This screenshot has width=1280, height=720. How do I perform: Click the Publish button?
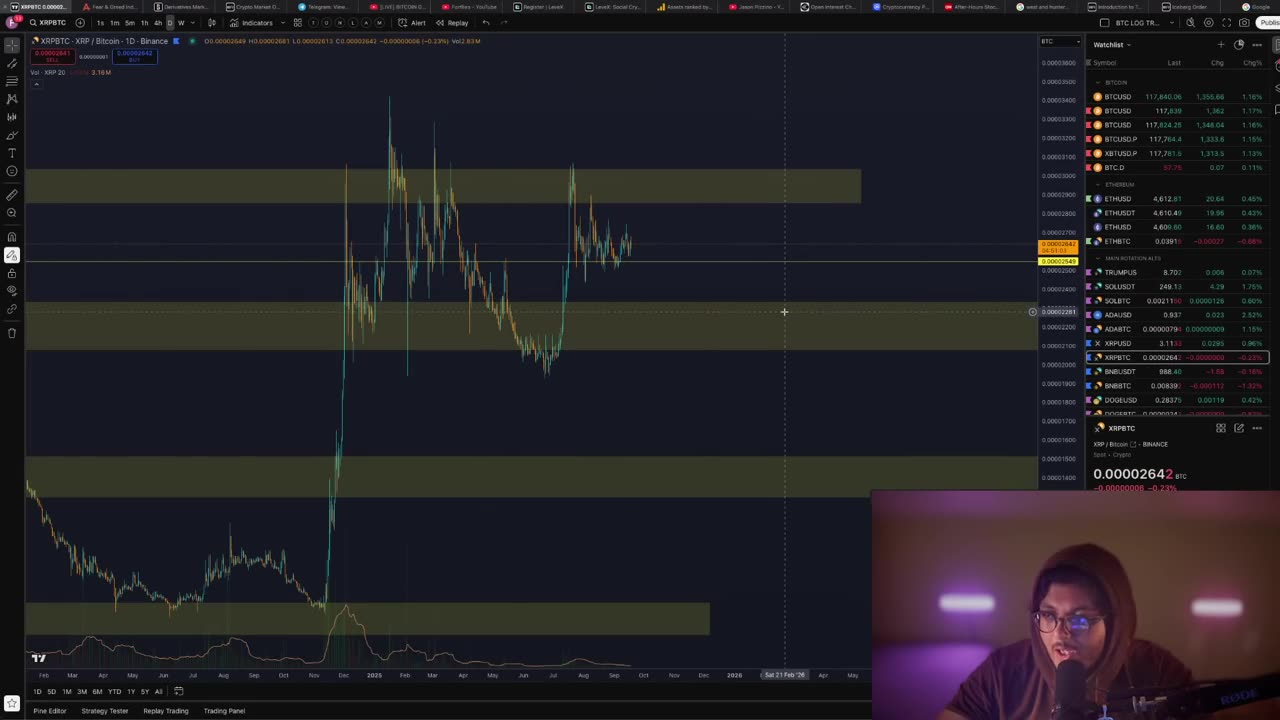pyautogui.click(x=1268, y=23)
